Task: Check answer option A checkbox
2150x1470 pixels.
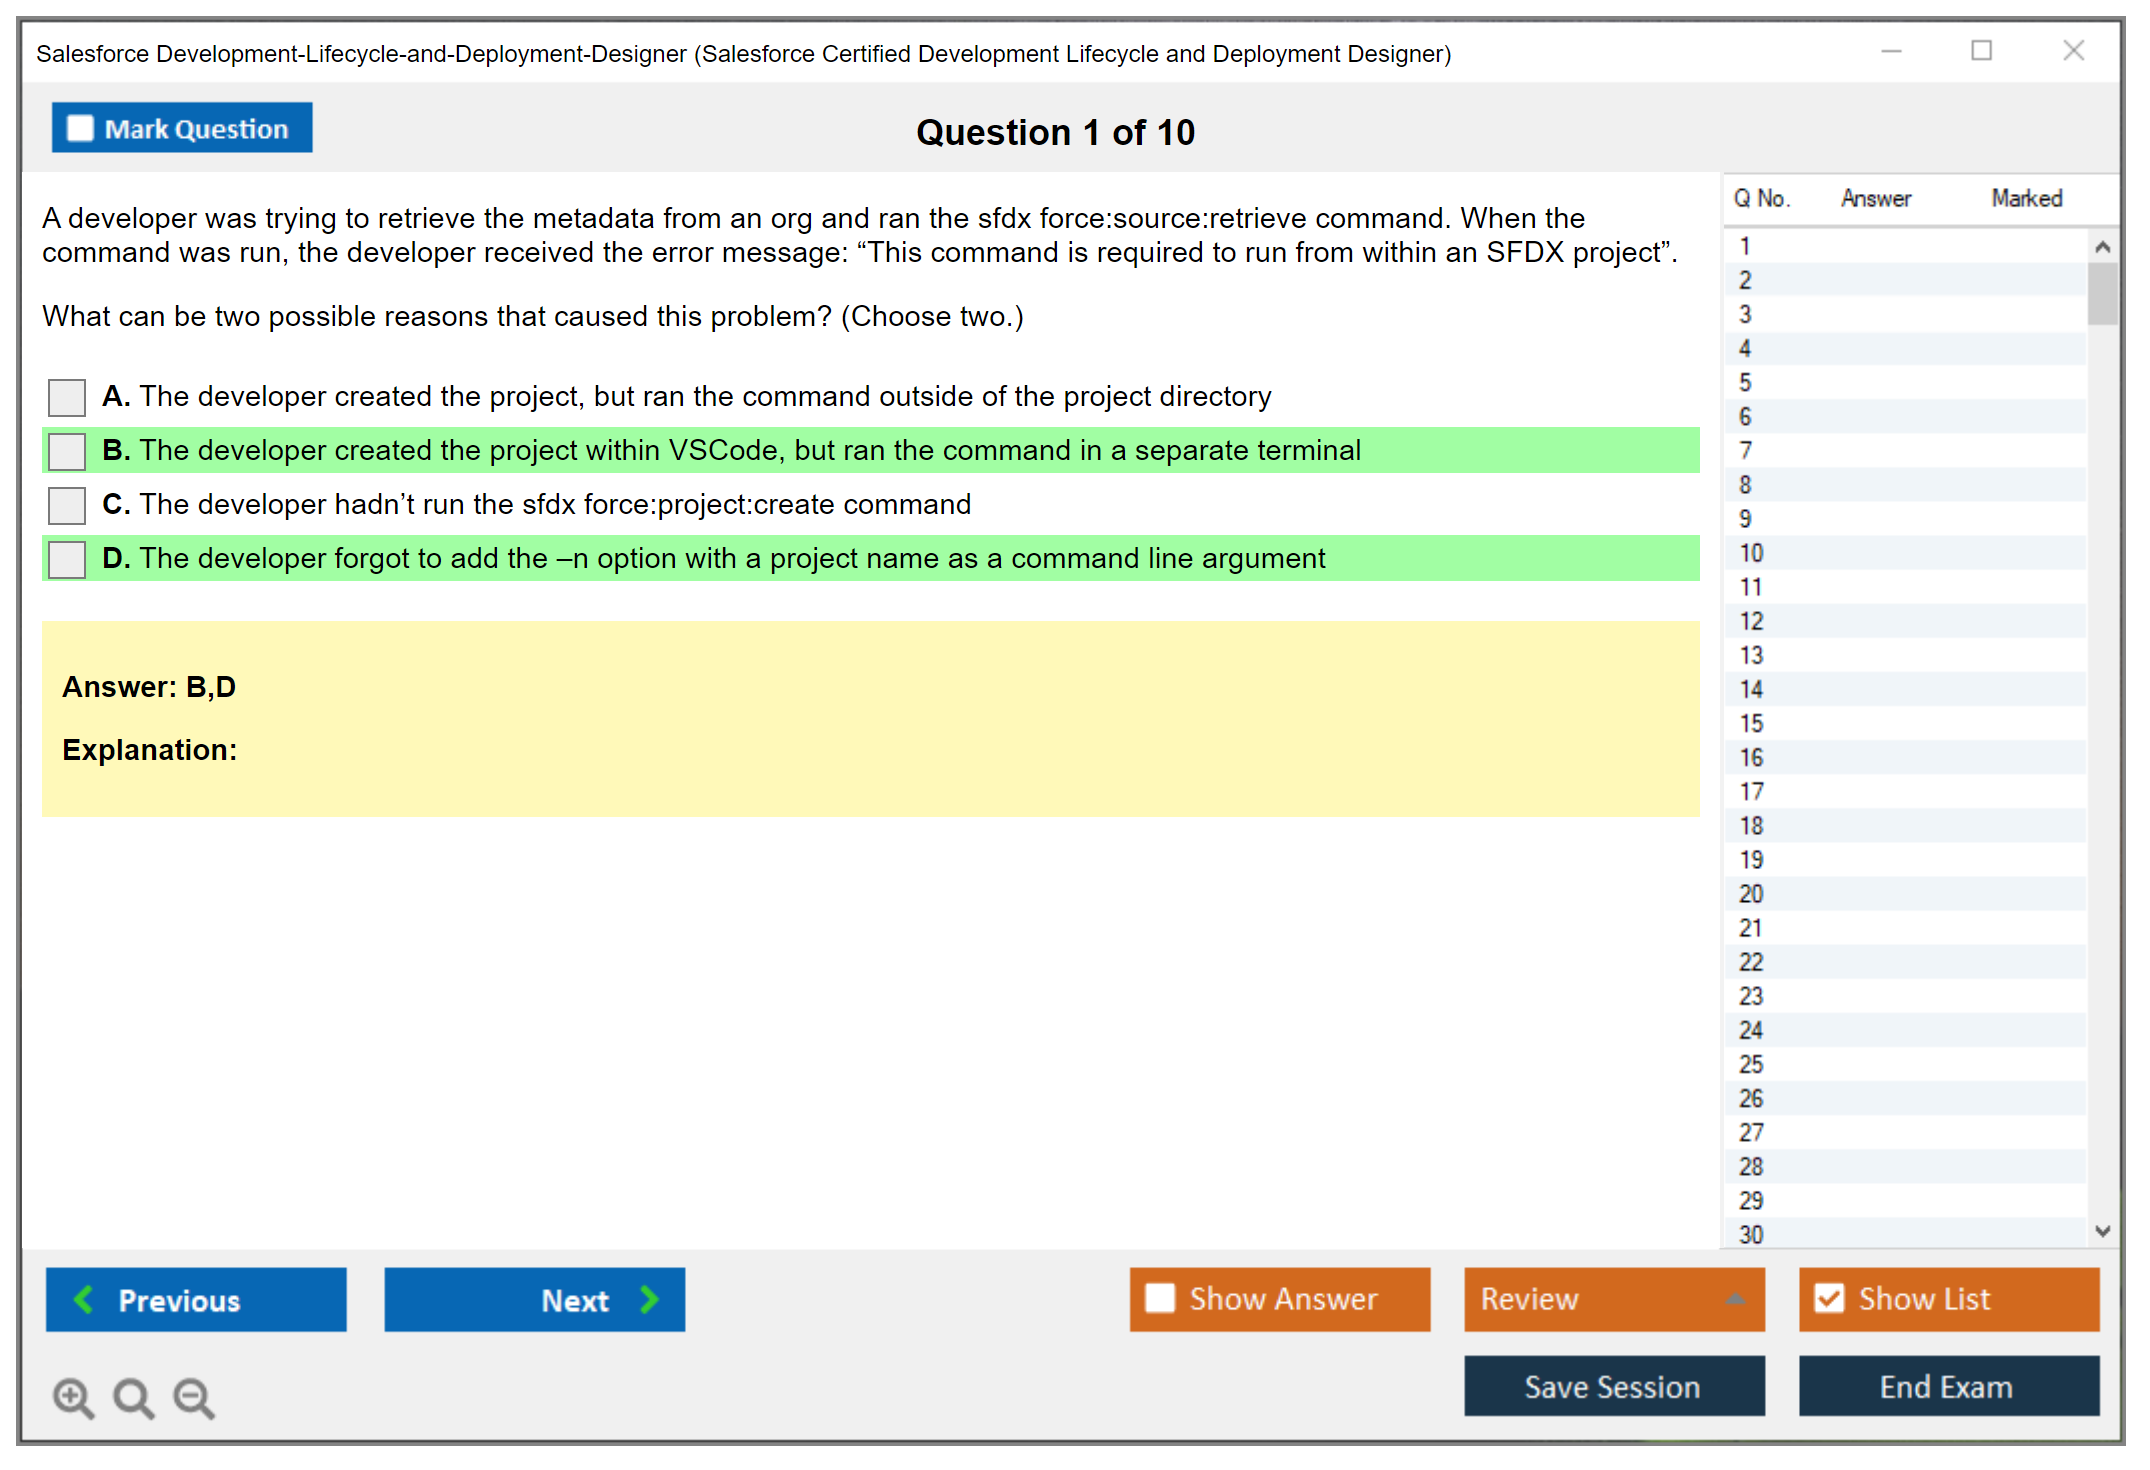Action: click(x=67, y=397)
